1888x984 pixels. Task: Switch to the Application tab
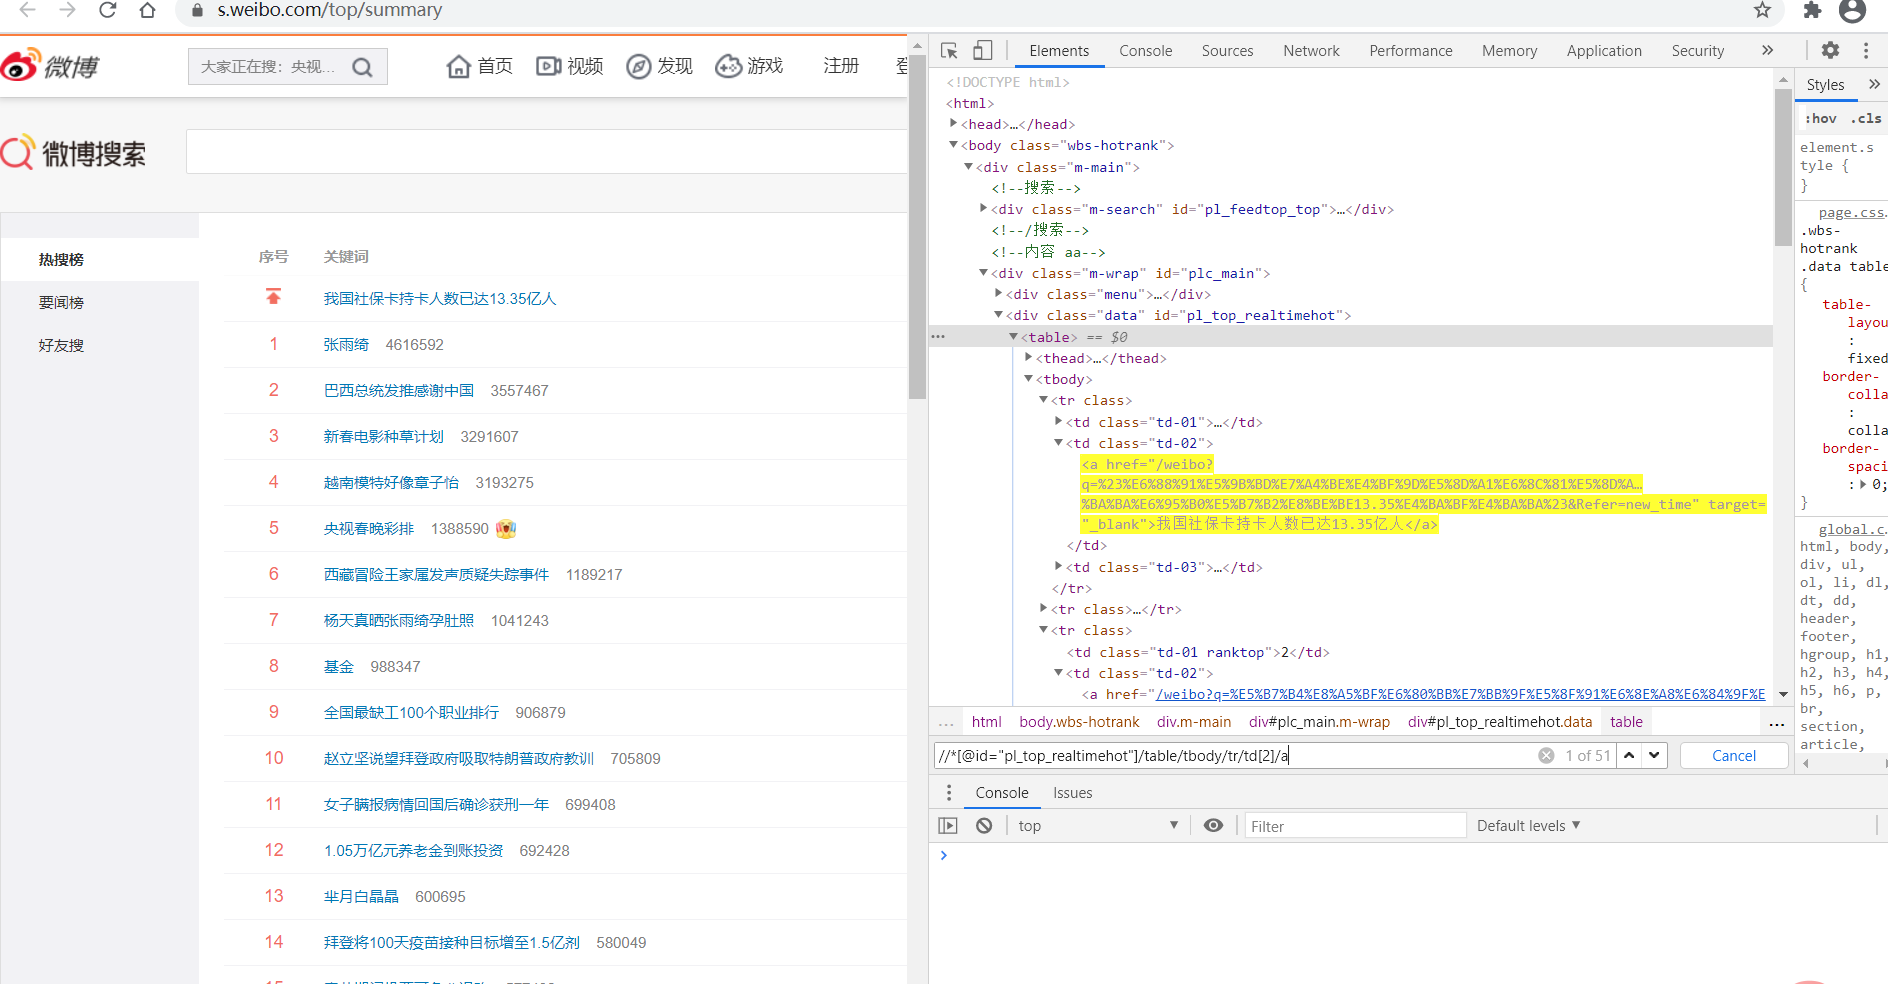(1604, 51)
